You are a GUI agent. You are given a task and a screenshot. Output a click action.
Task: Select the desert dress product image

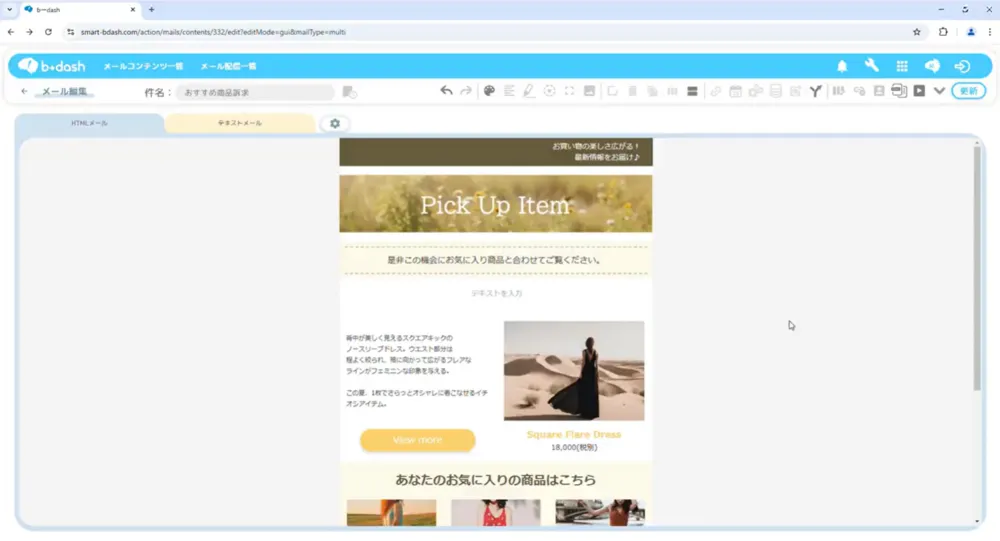[x=574, y=371]
